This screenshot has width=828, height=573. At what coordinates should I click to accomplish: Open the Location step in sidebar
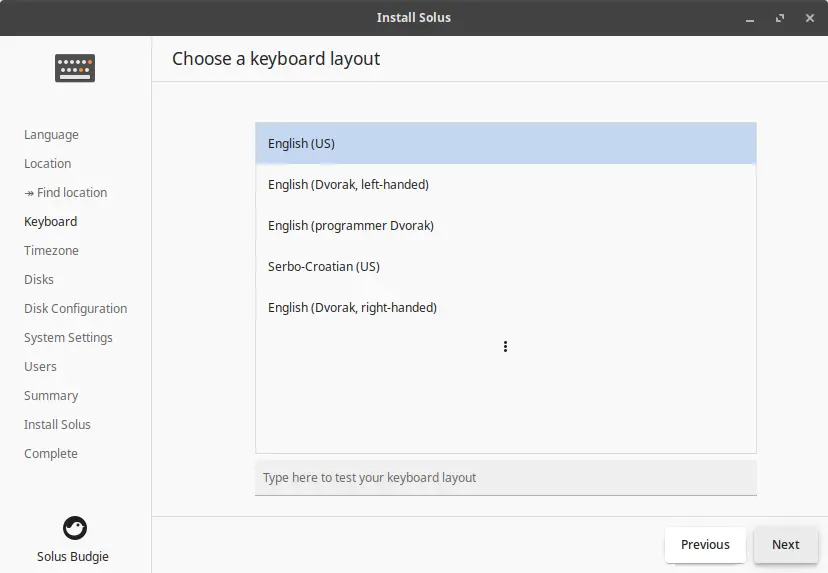48,164
